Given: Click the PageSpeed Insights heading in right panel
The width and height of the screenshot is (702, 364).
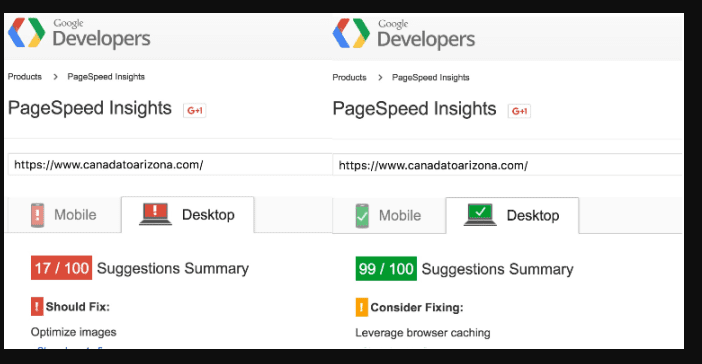Looking at the screenshot, I should (414, 109).
